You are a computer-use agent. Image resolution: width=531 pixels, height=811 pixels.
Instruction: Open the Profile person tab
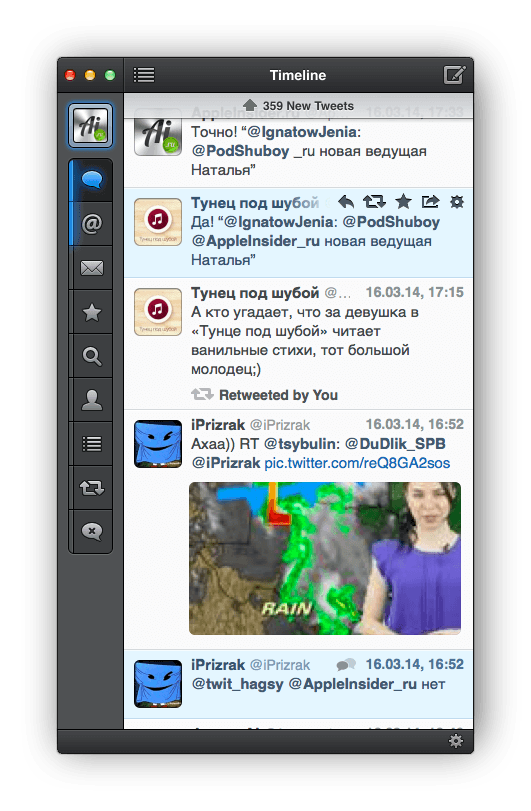click(92, 400)
